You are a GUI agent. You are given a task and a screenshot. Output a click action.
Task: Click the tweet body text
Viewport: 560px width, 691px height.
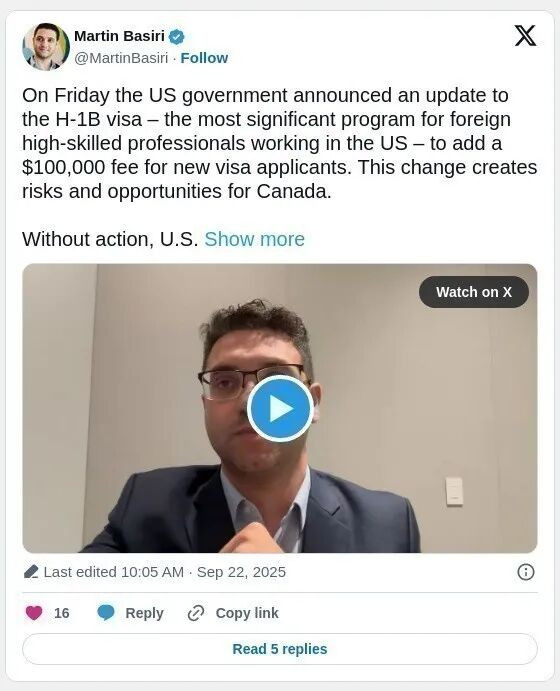click(280, 143)
